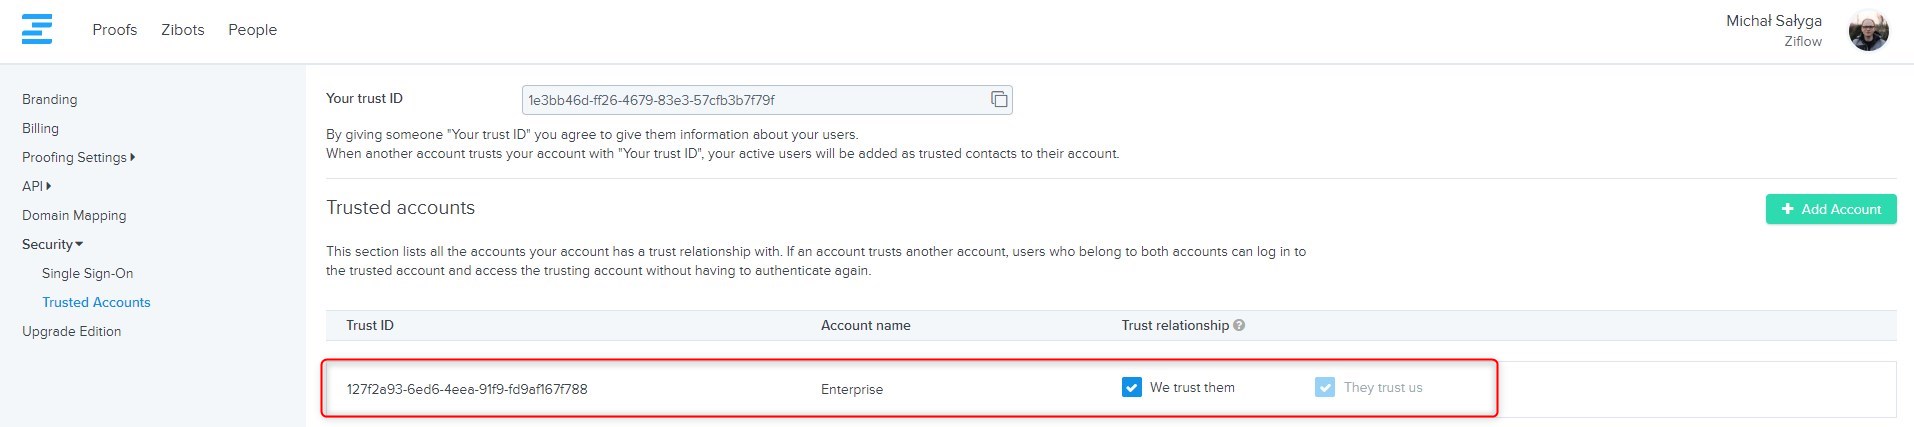Viewport: 1914px width, 427px height.
Task: Collapse the Security sidebar section
Action: click(x=52, y=244)
